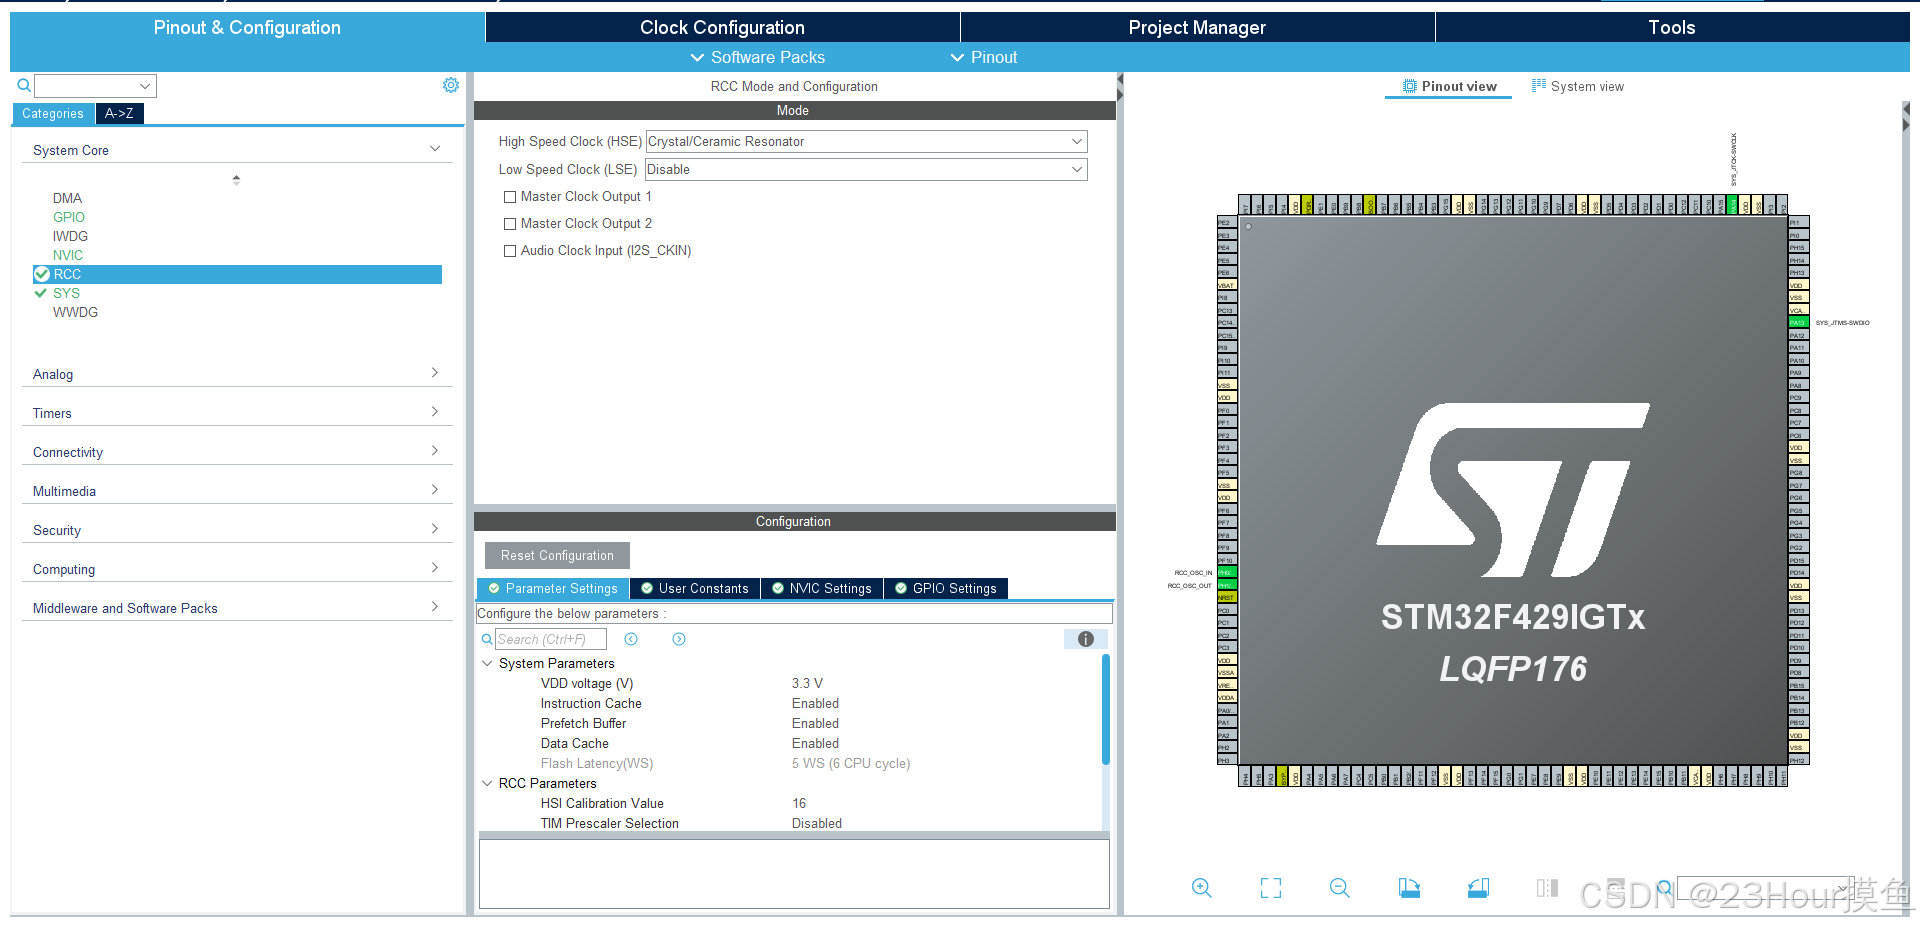Click the zoom out icon below the chip
Screen dimensions: 1920x927
pyautogui.click(x=1339, y=888)
